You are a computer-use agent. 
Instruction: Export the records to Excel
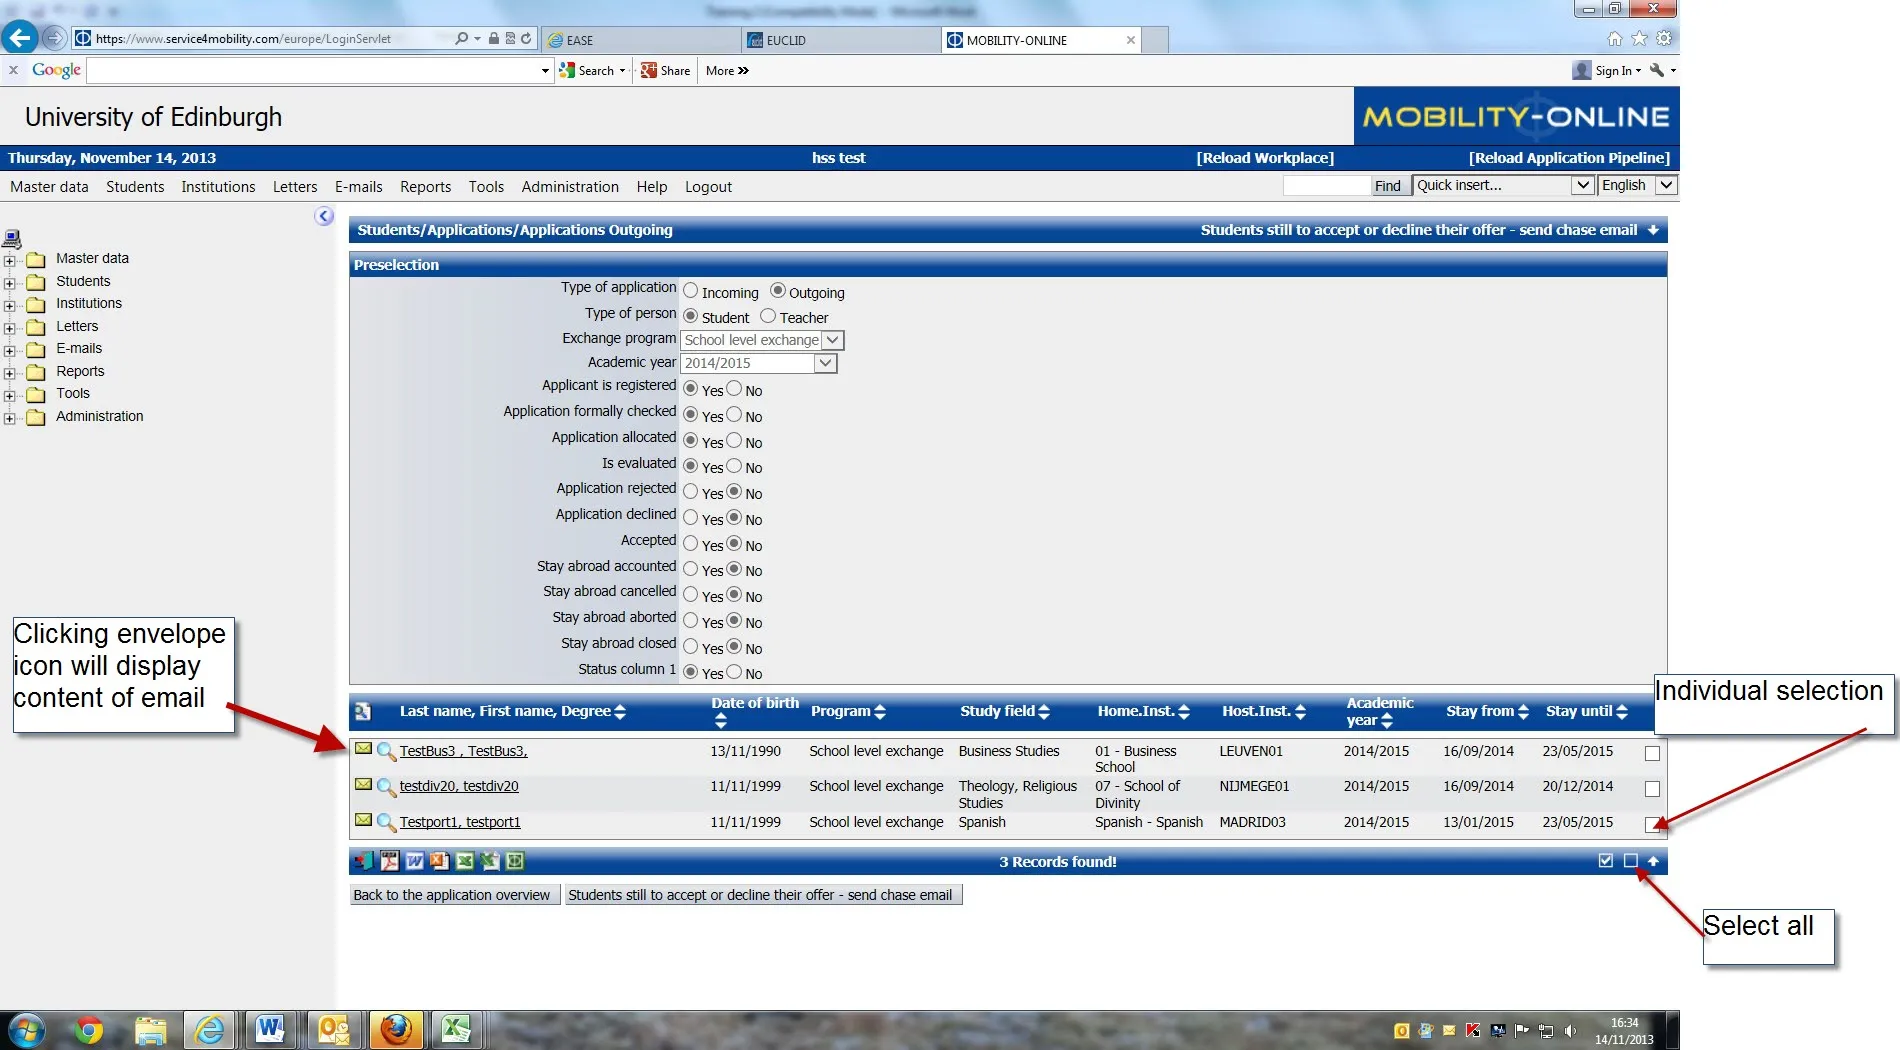click(465, 861)
